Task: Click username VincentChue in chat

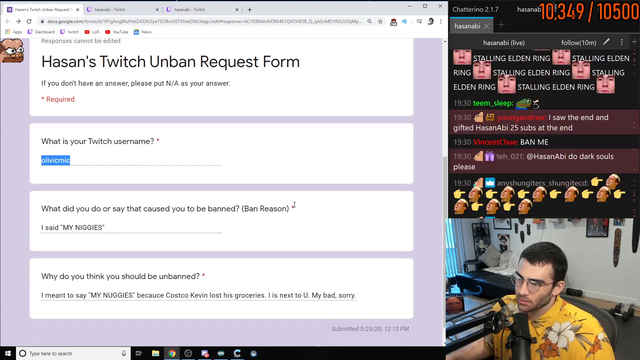Action: click(x=496, y=142)
